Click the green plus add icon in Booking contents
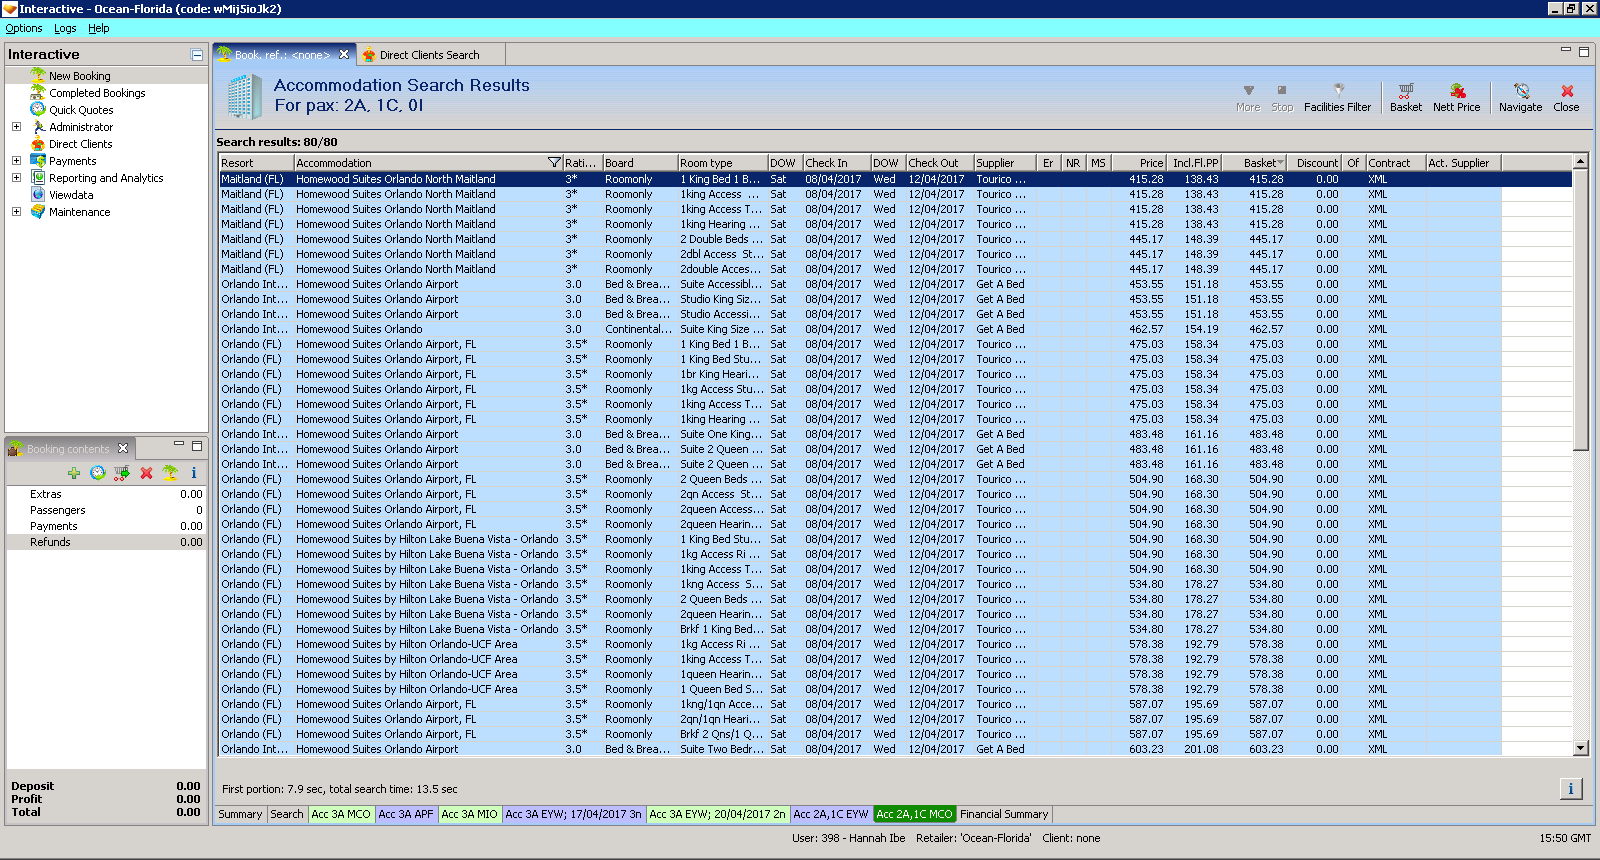1600x860 pixels. (x=74, y=473)
